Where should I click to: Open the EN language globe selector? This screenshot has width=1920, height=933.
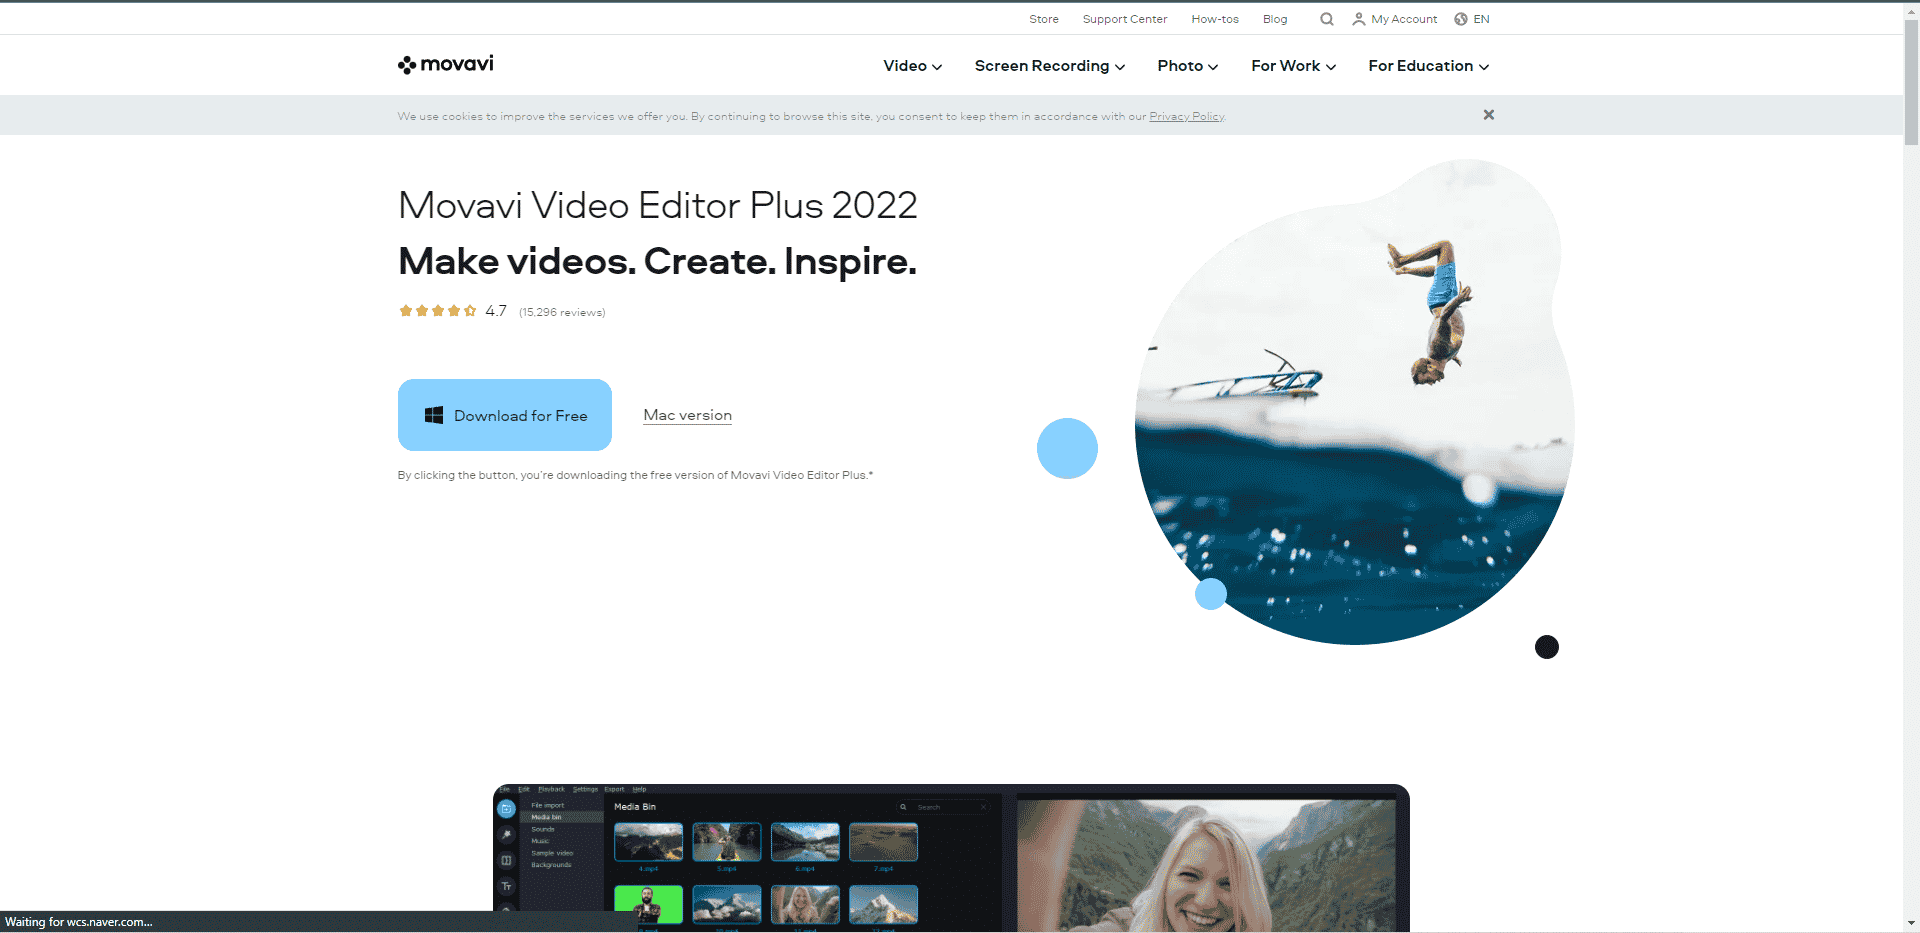click(1472, 19)
